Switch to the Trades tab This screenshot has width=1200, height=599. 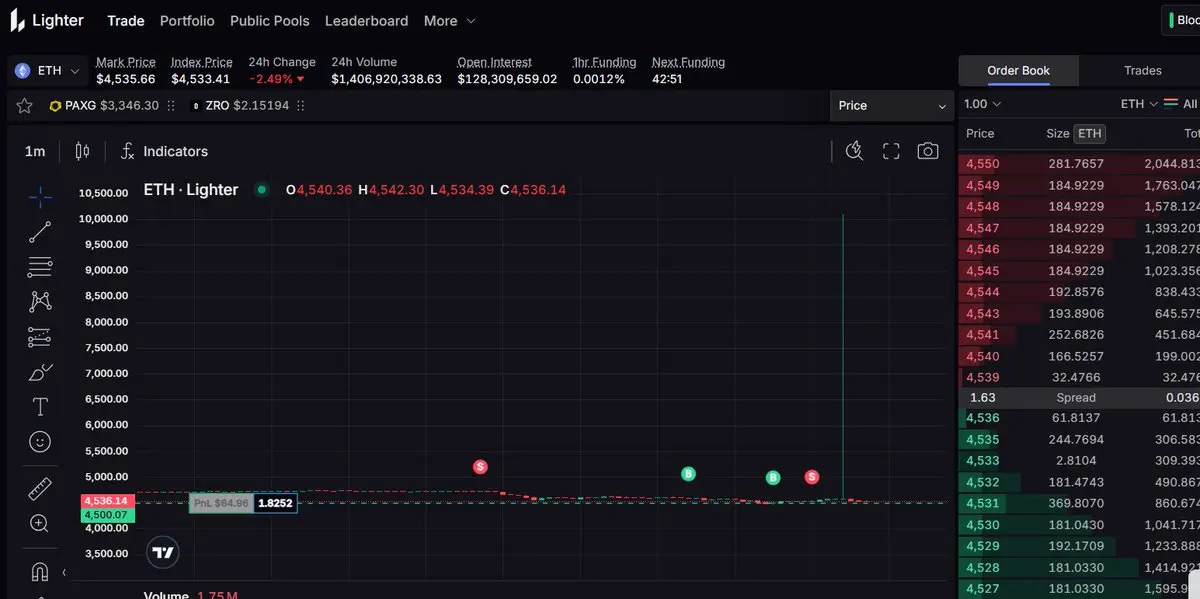click(x=1142, y=70)
